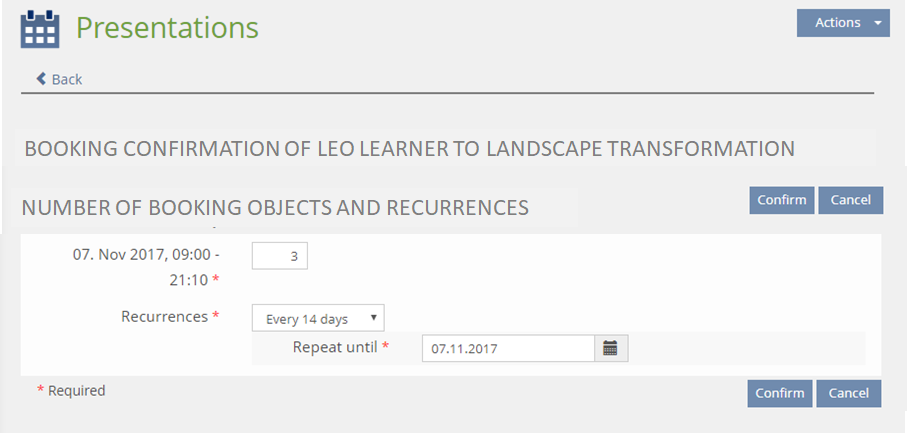Click the Presentations page title
This screenshot has width=907, height=433.
point(167,28)
